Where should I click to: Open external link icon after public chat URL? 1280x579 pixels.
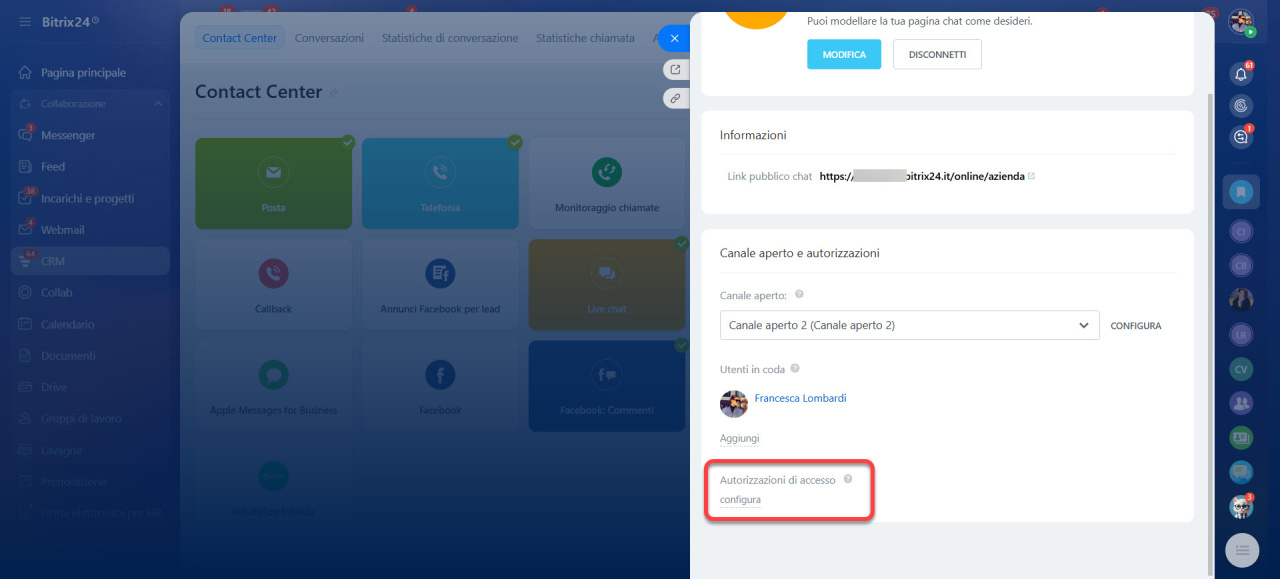(1031, 176)
